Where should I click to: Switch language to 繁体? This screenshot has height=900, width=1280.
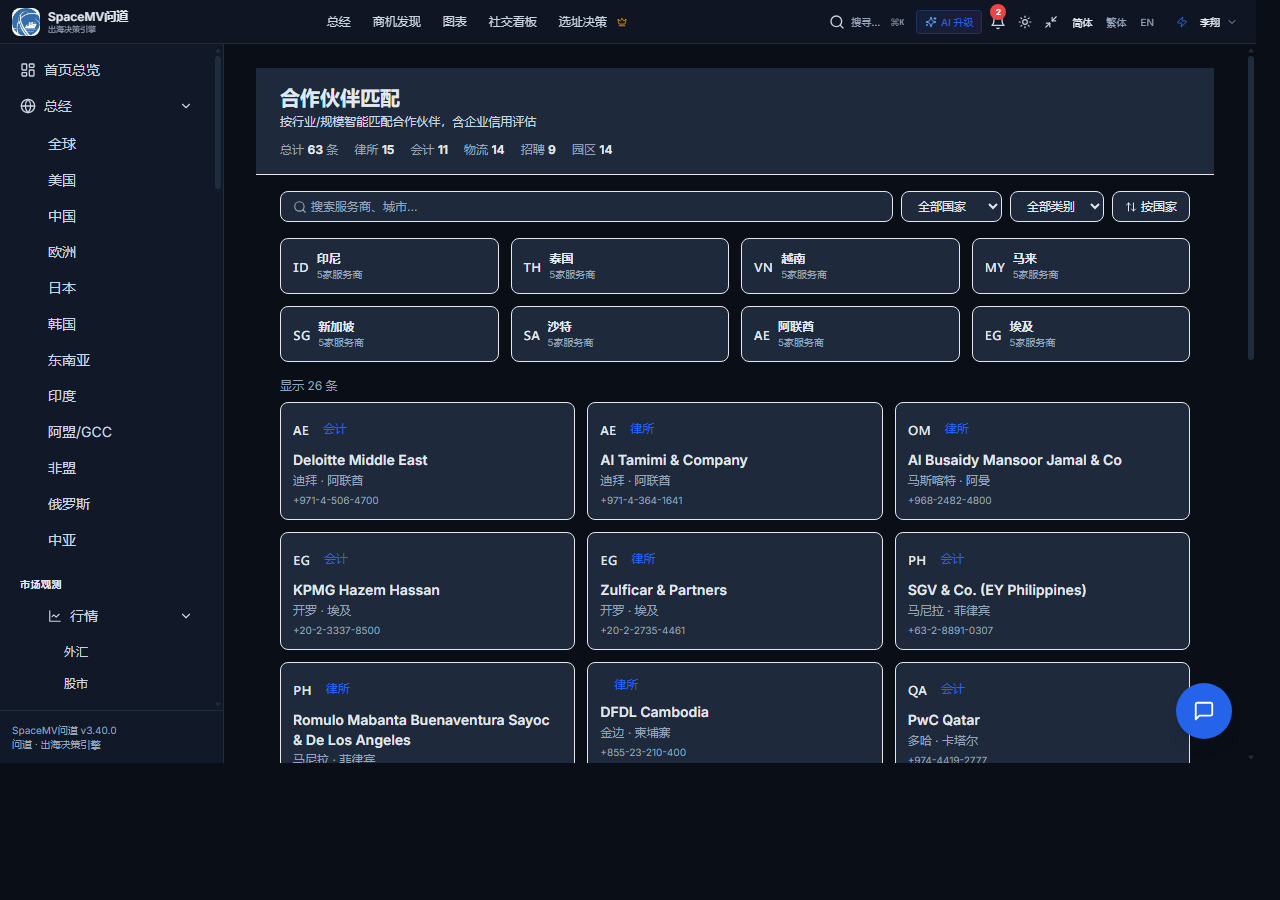[1116, 22]
